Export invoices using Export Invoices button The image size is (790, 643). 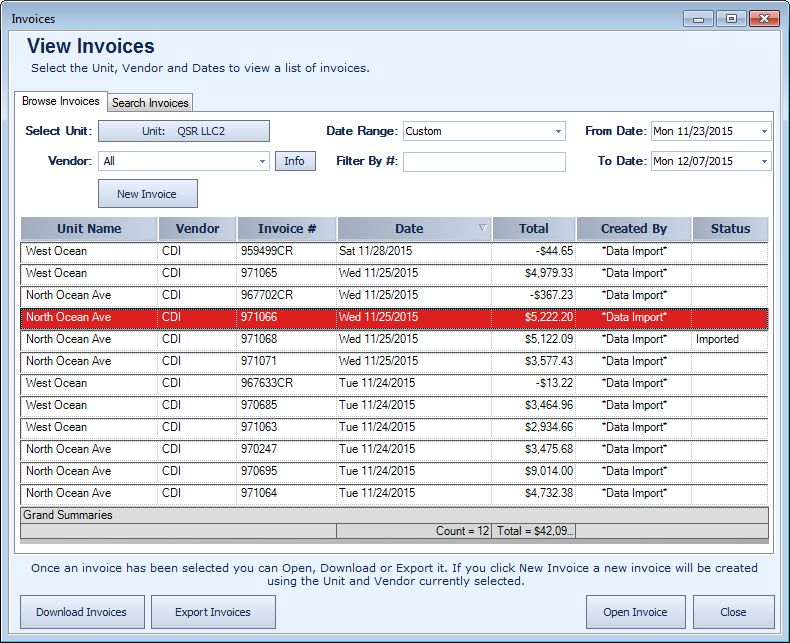pyautogui.click(x=213, y=612)
